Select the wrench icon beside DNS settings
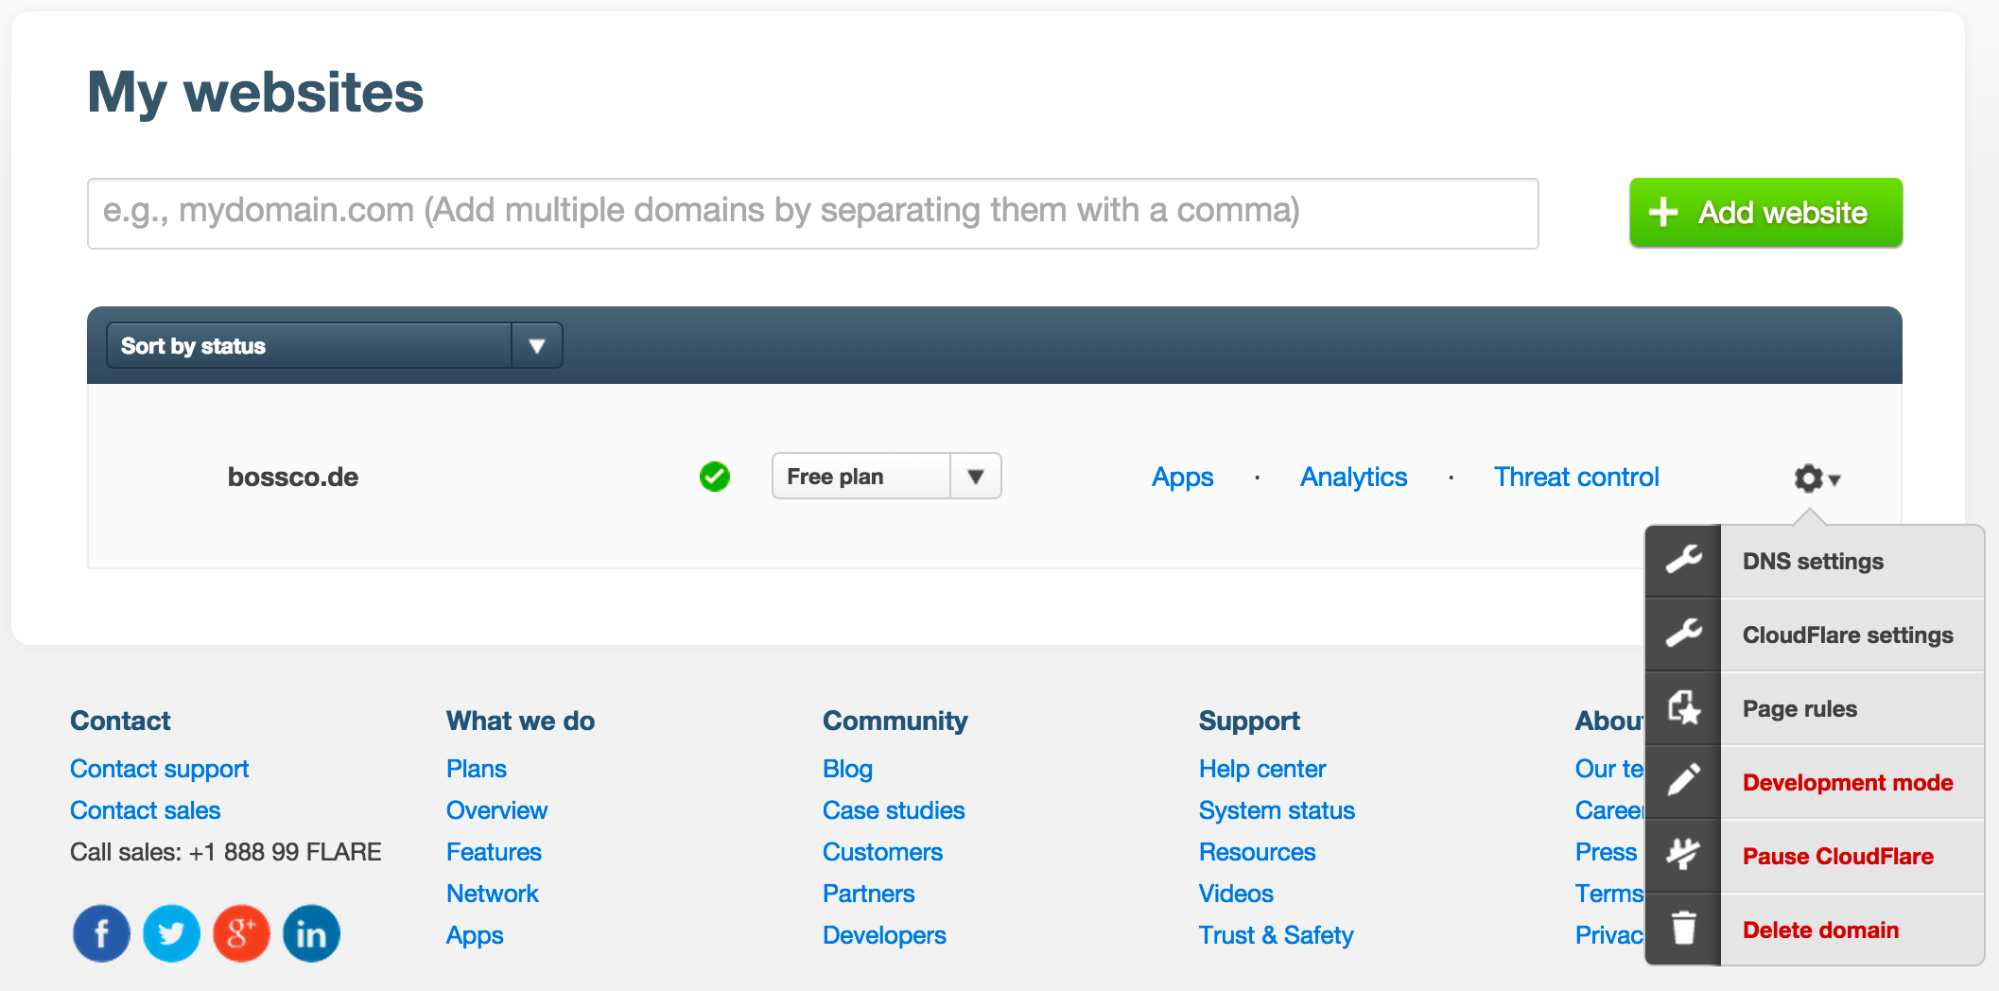1999x991 pixels. coord(1683,560)
